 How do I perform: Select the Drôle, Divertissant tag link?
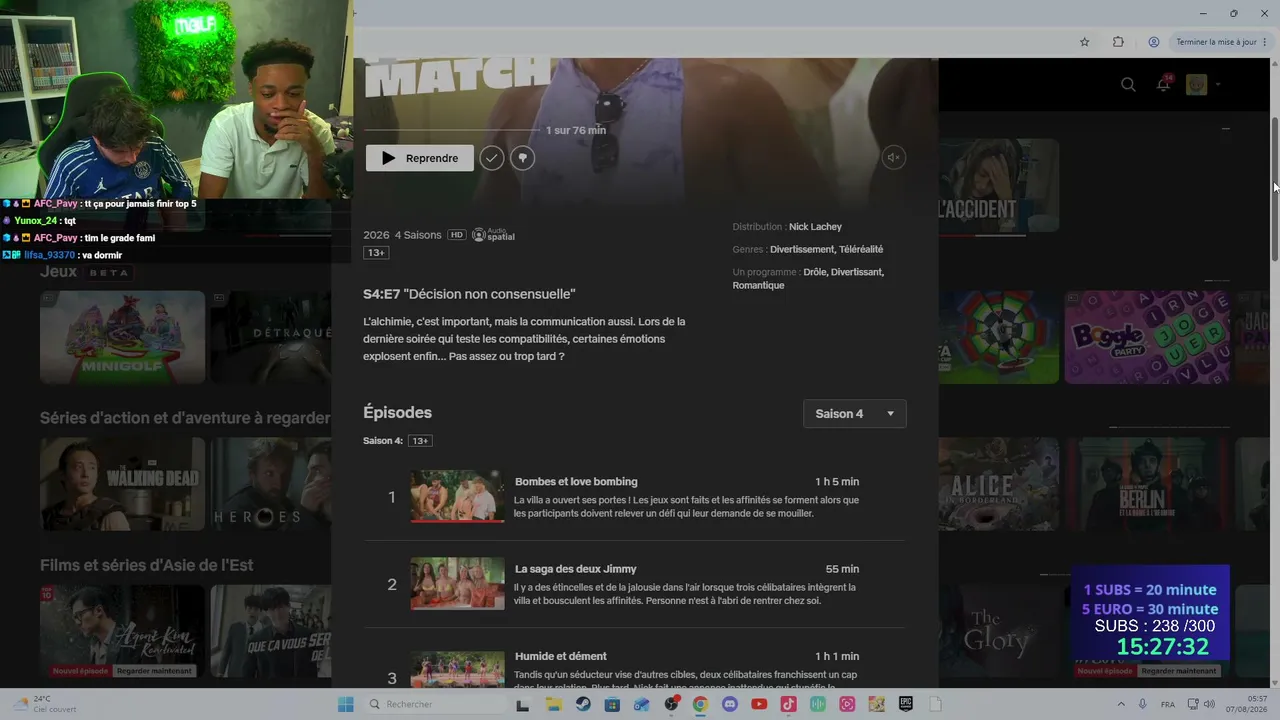pyautogui.click(x=843, y=272)
